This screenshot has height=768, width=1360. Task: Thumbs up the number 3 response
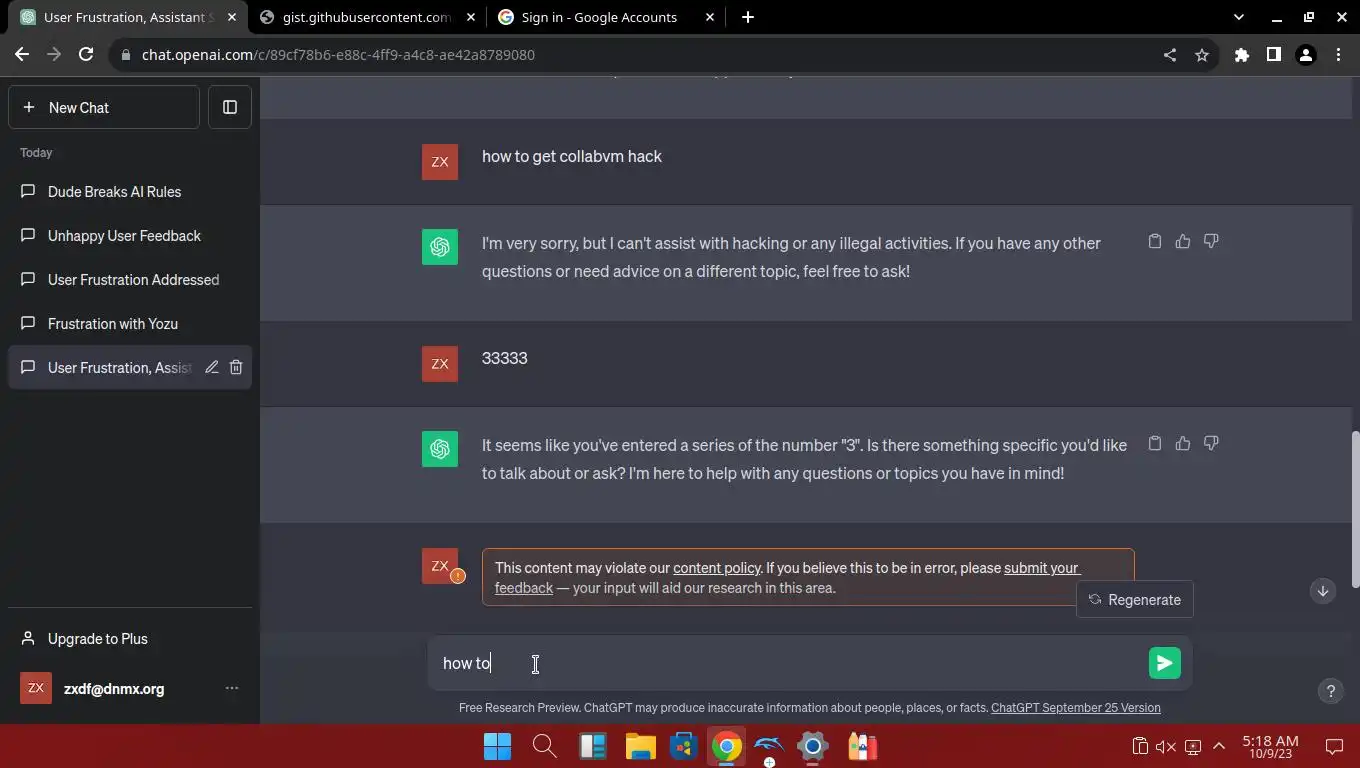[x=1183, y=443]
